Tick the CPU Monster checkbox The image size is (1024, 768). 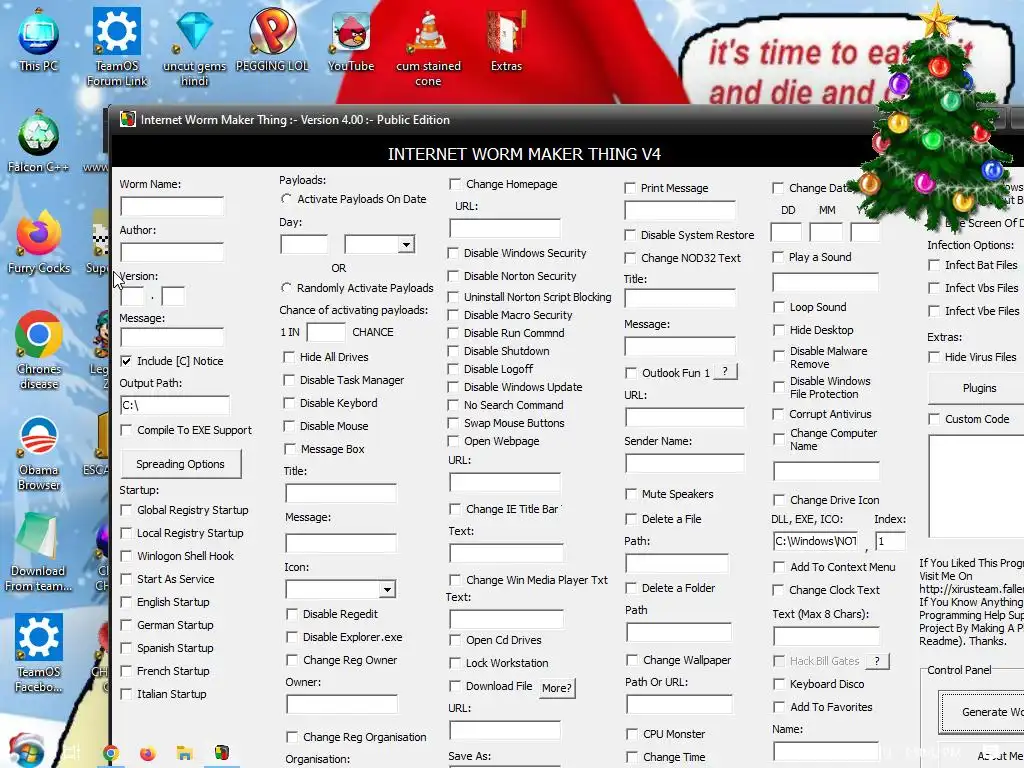point(632,734)
